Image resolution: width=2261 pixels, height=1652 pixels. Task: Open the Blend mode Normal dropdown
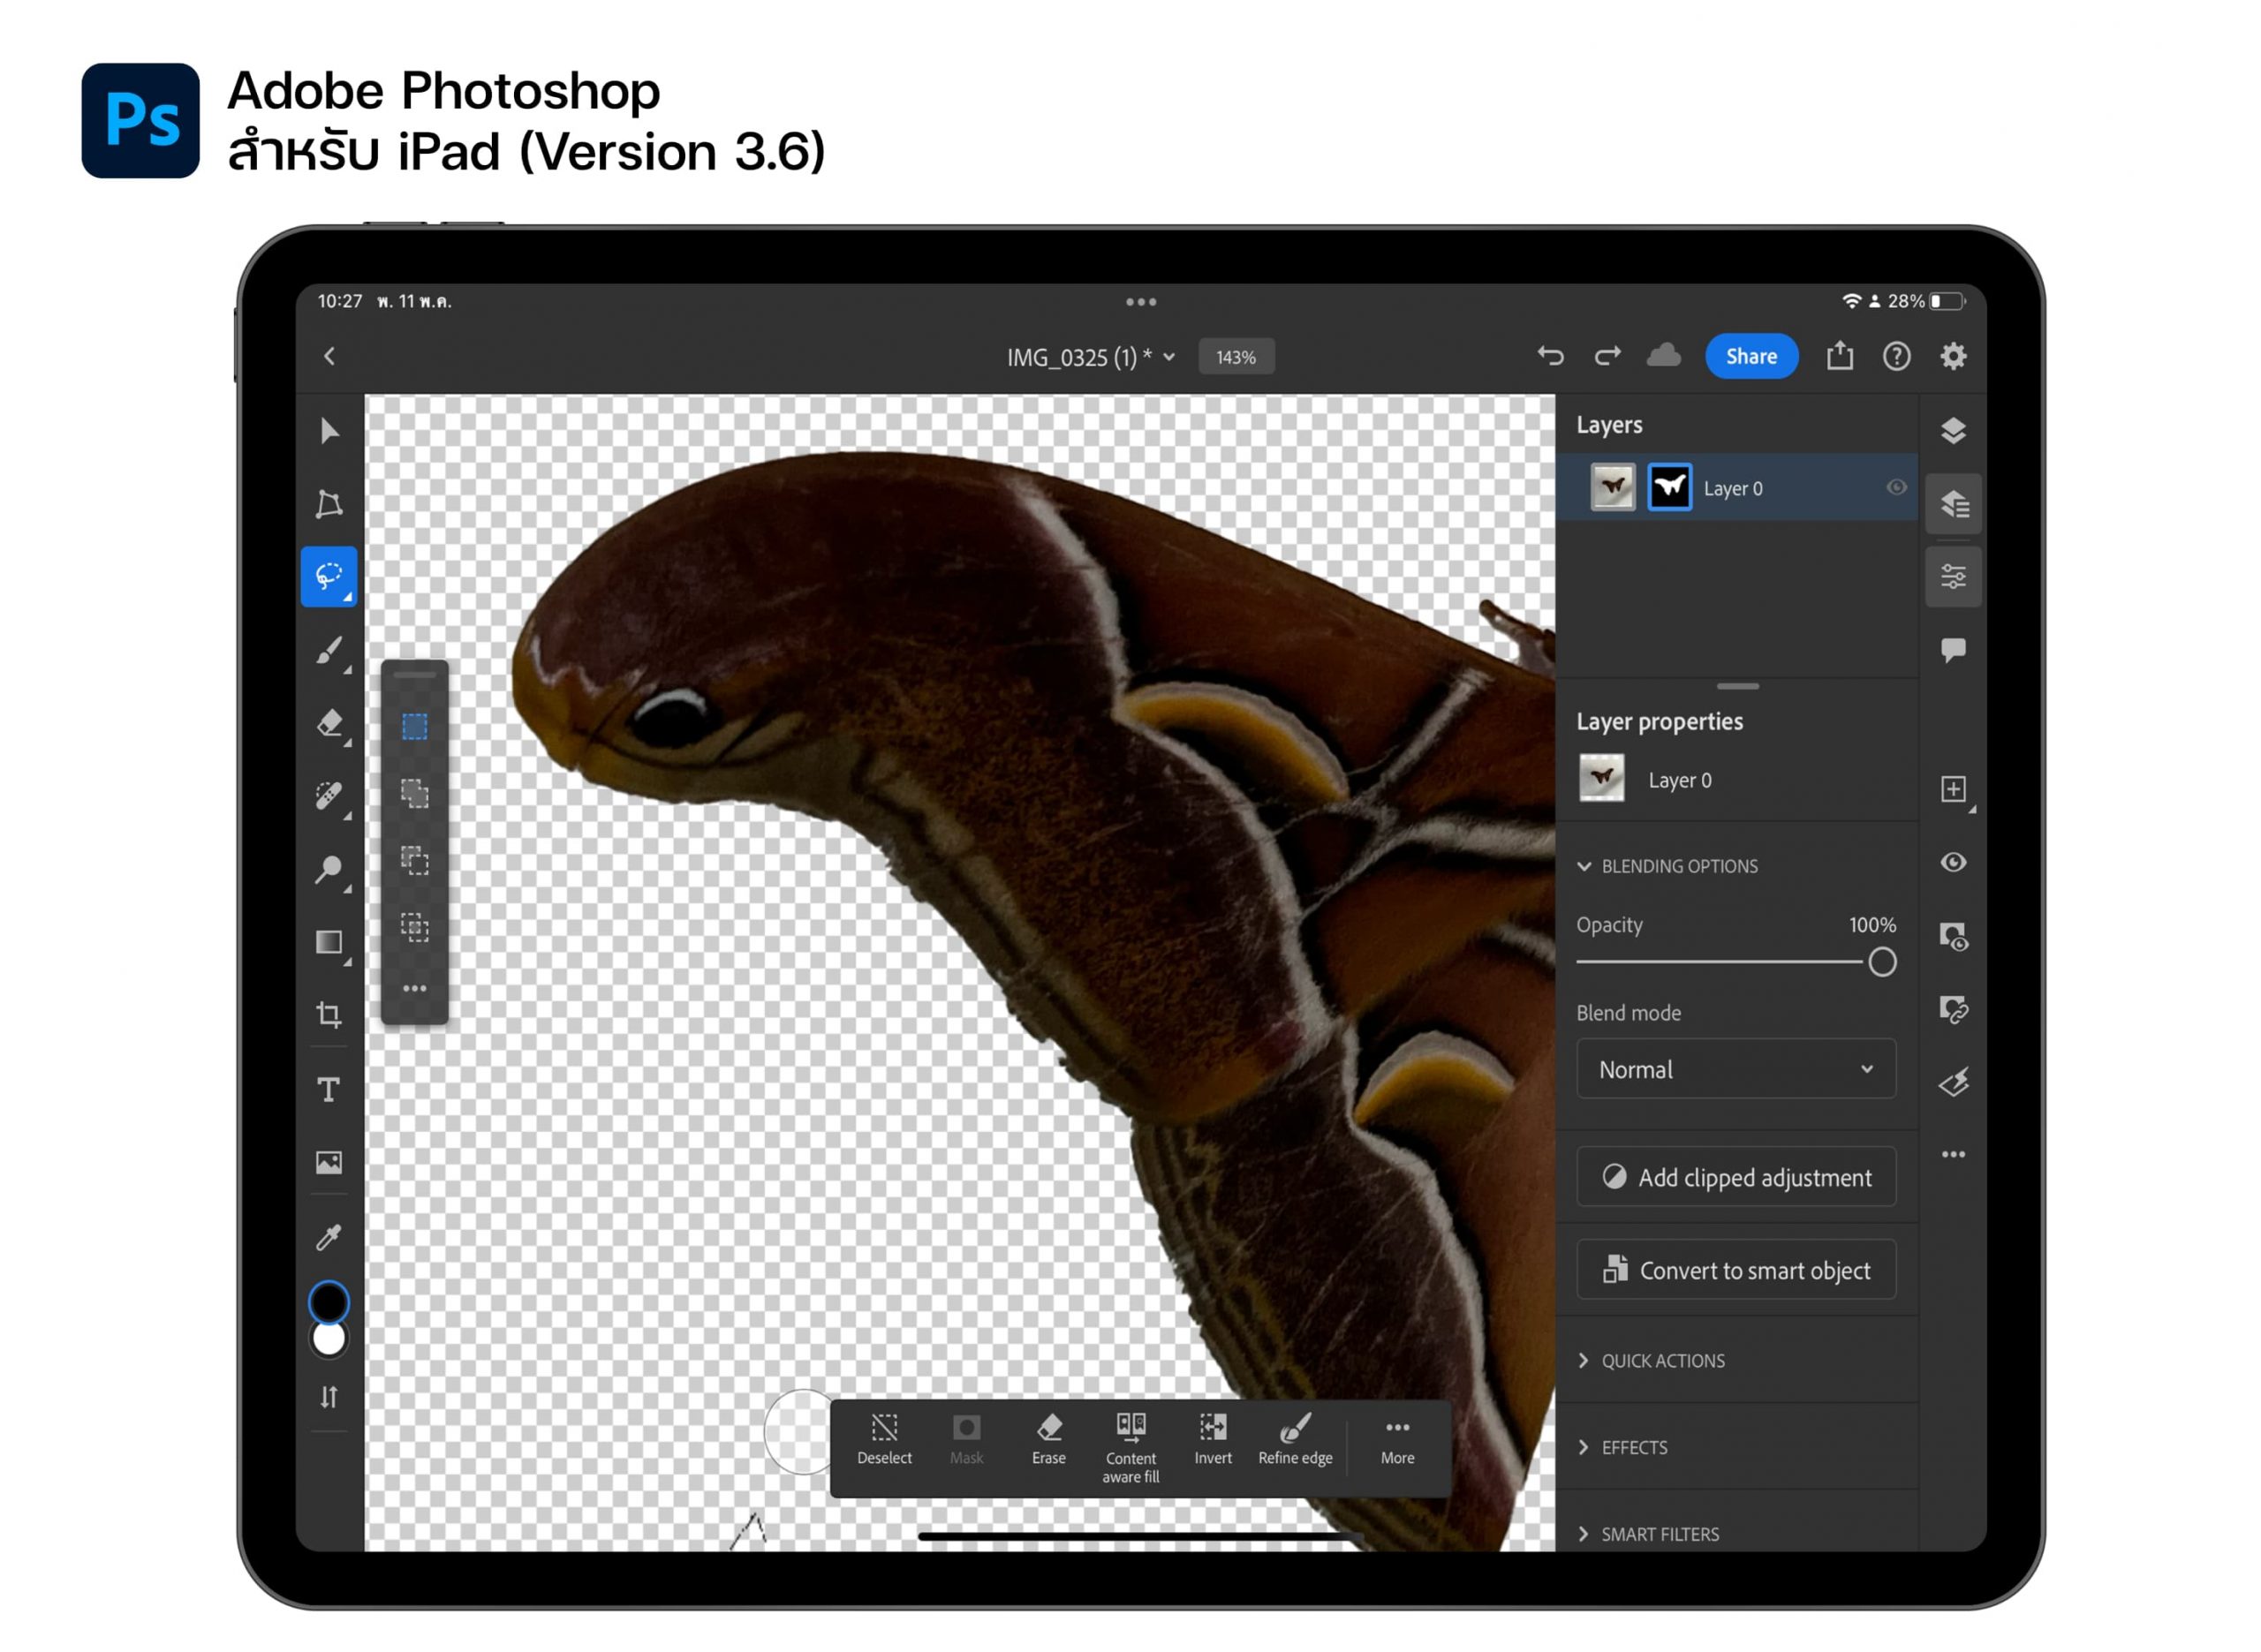point(1736,1070)
